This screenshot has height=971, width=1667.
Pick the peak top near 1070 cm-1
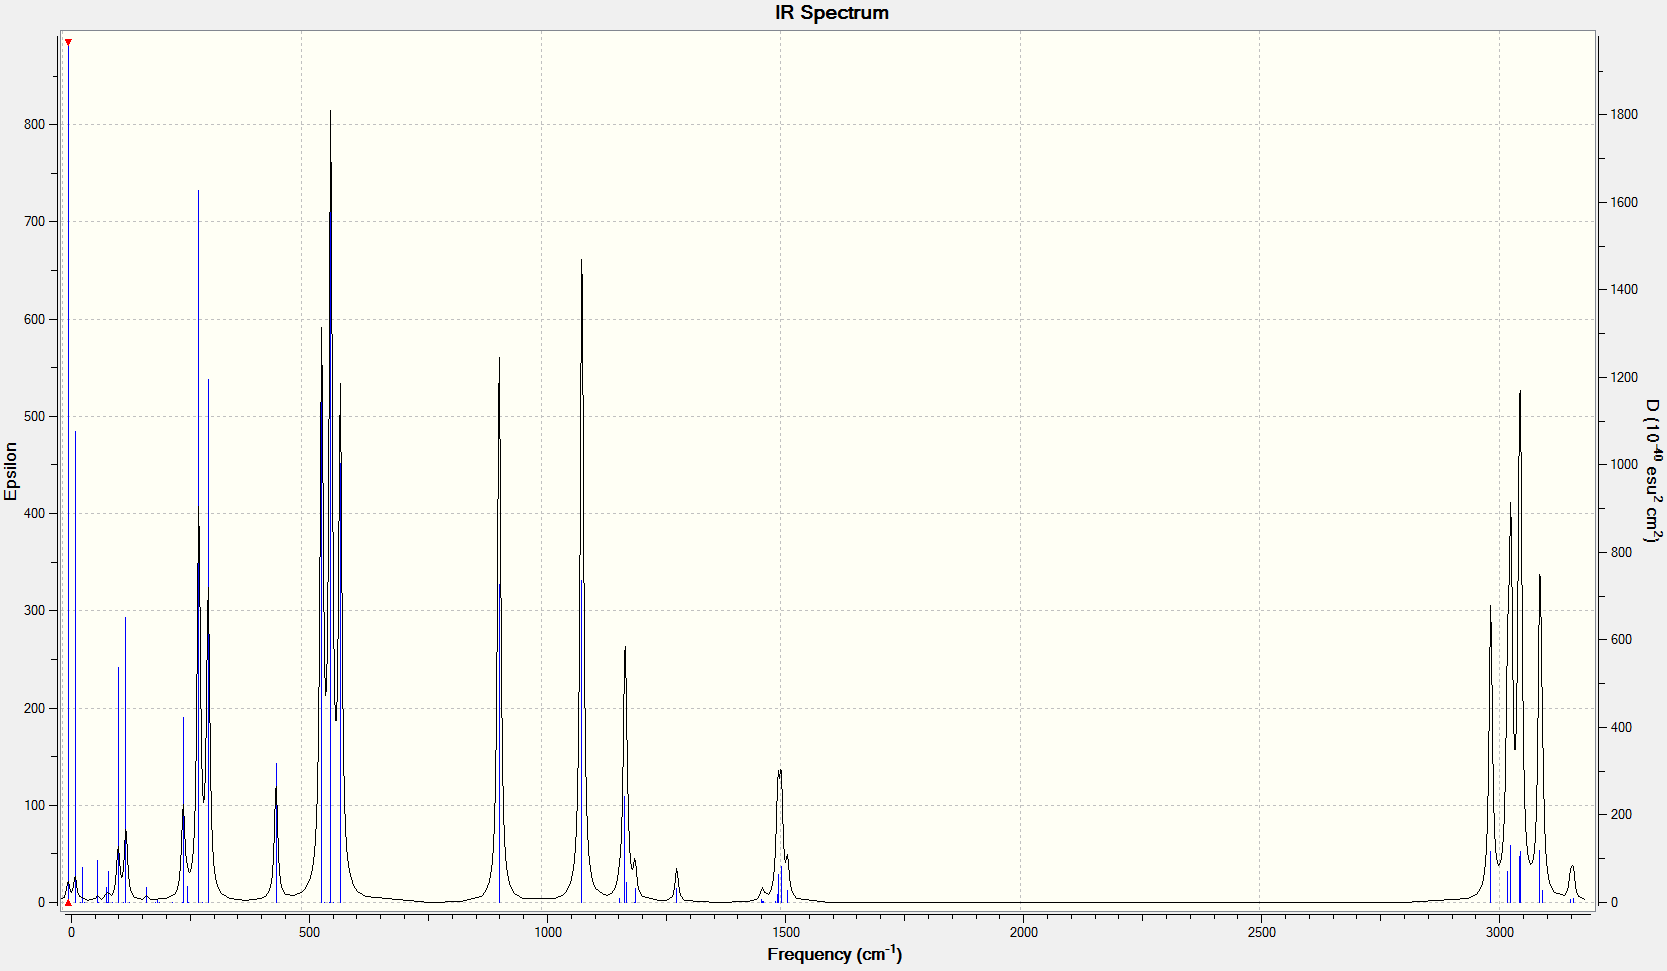582,260
